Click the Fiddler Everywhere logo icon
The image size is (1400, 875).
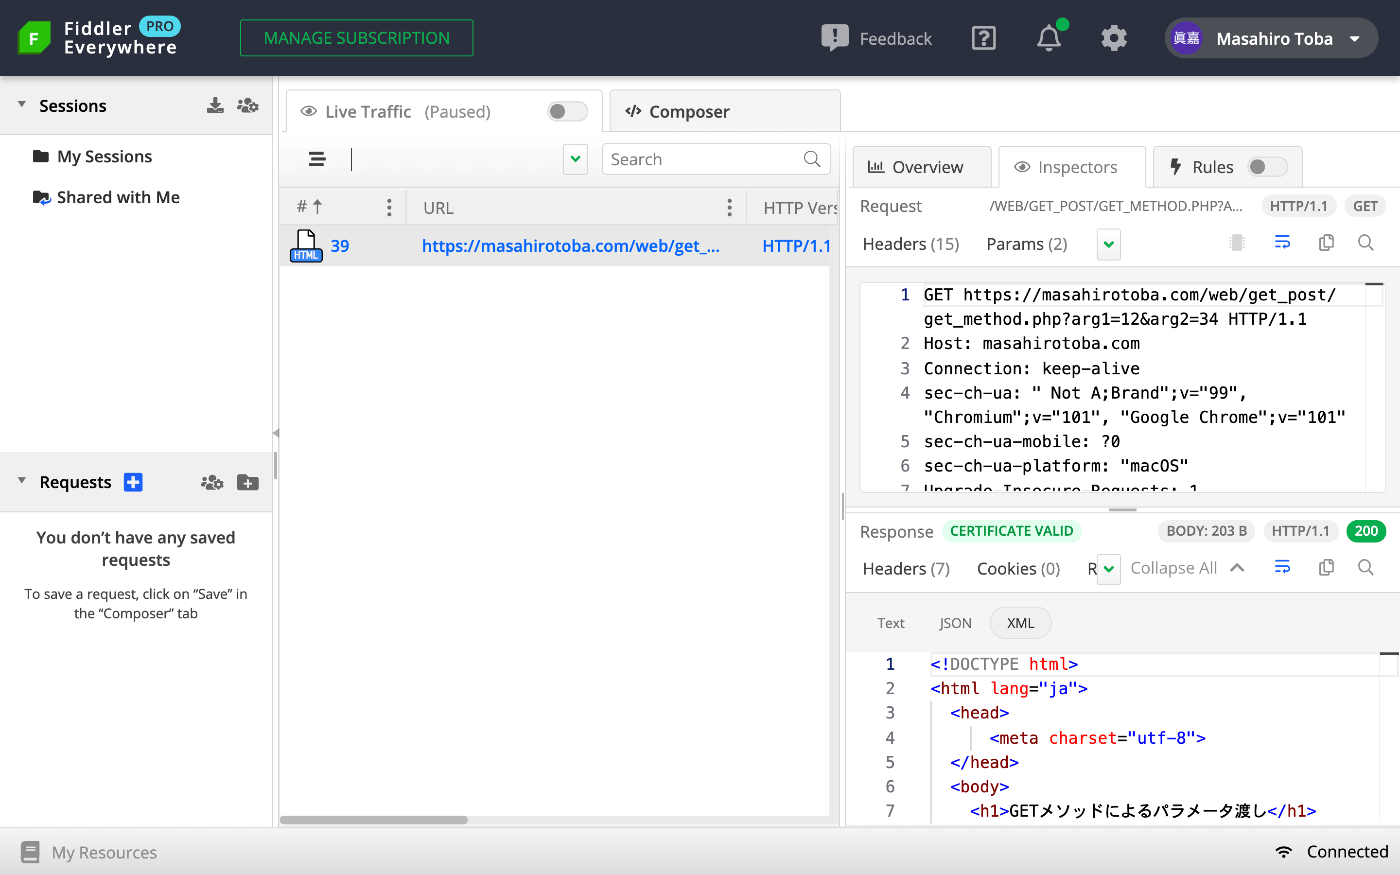tap(34, 38)
